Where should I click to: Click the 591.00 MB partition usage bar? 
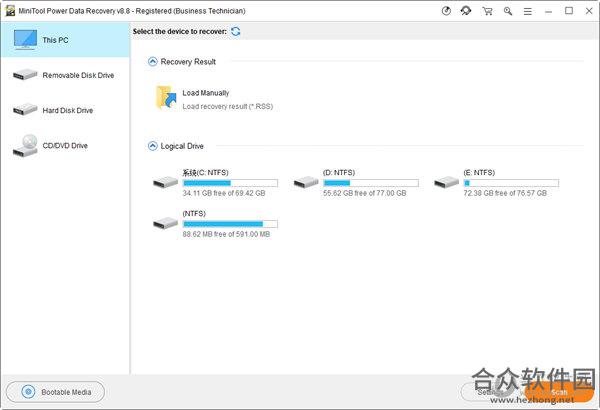click(x=230, y=224)
